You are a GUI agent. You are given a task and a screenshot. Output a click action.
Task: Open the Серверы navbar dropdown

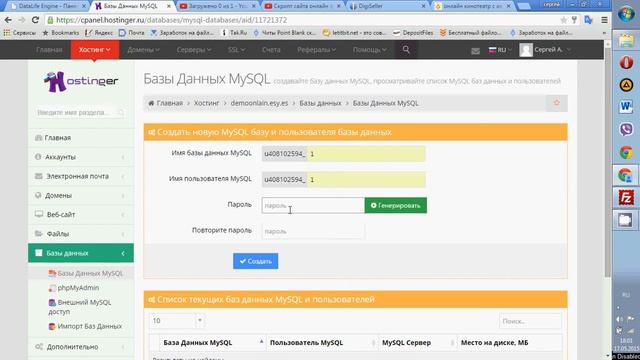click(194, 50)
